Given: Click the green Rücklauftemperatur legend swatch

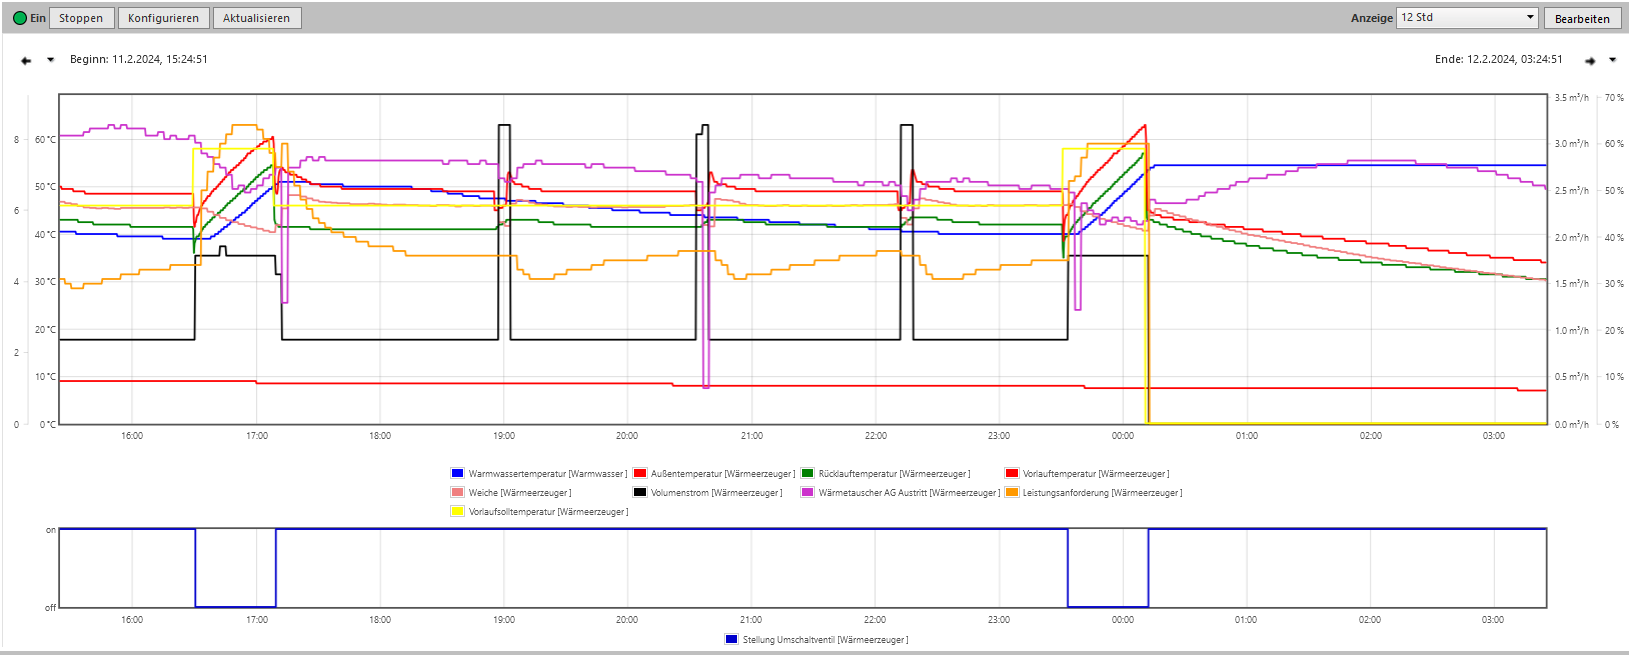Looking at the screenshot, I should [x=807, y=473].
